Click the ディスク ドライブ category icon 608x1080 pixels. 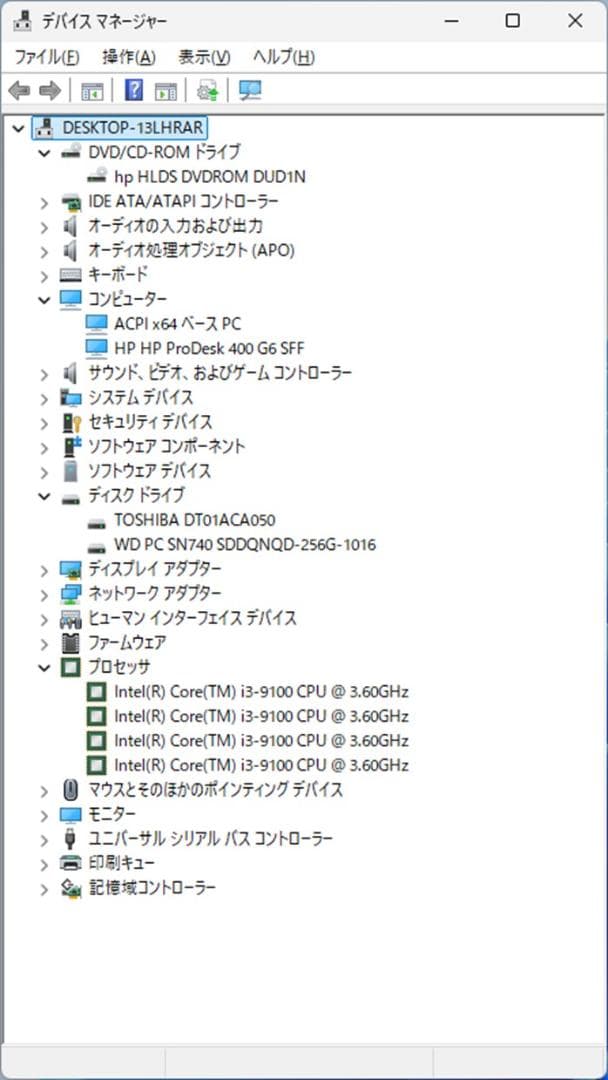(71, 497)
